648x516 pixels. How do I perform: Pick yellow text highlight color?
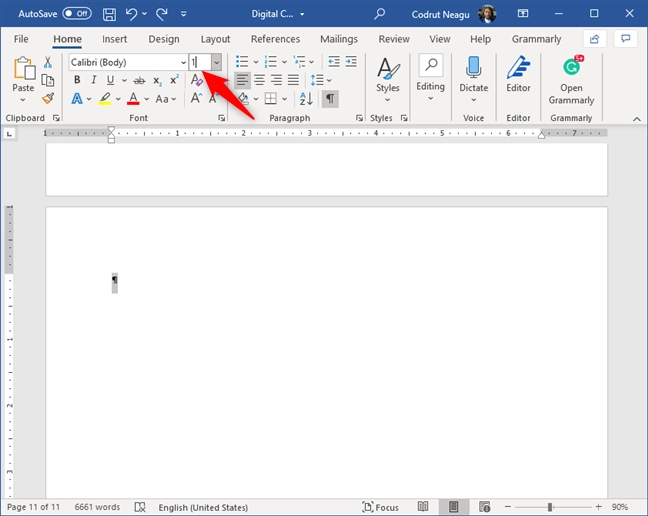(105, 99)
